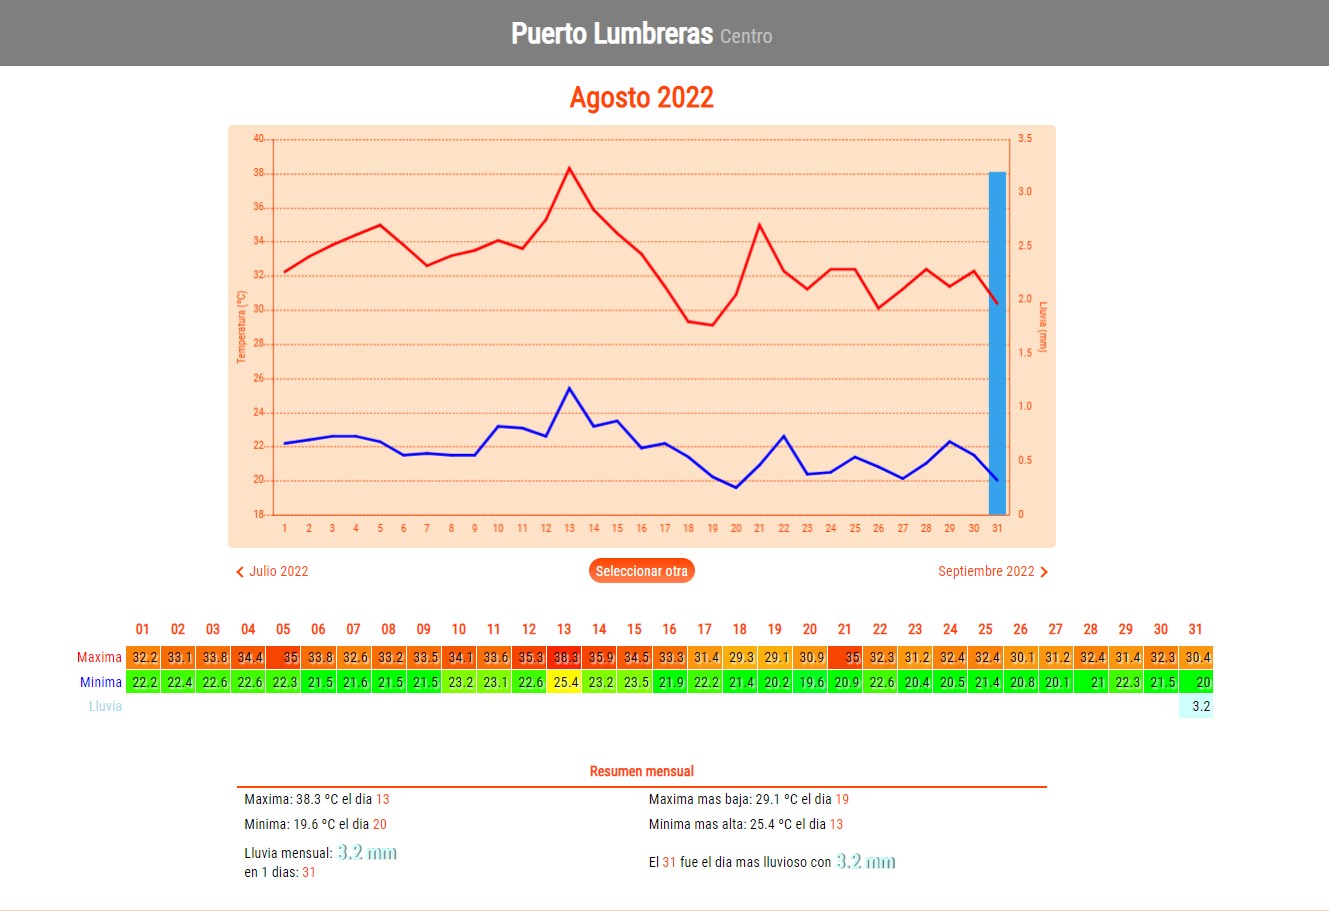Select day 31 column header
The image size is (1329, 911).
(x=1195, y=629)
